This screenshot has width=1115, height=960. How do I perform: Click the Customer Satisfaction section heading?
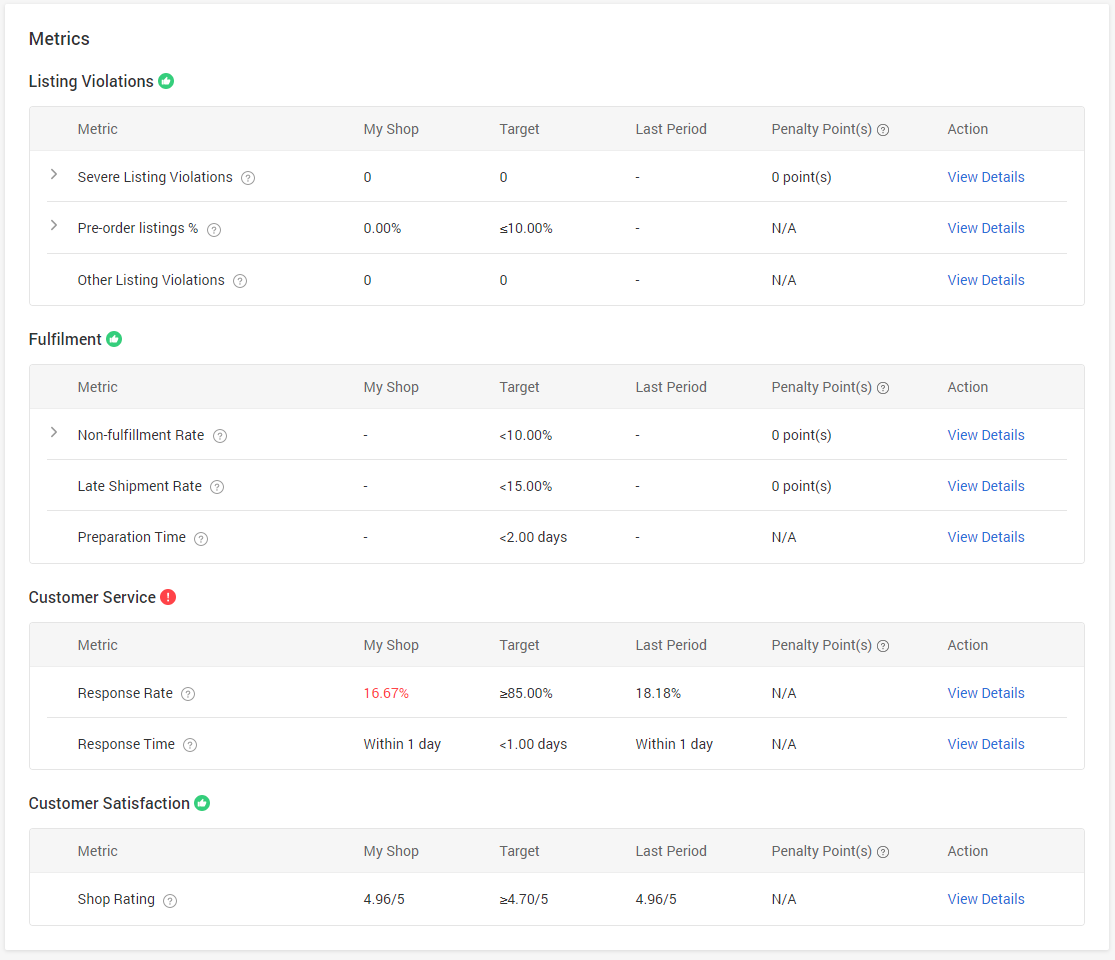pos(109,803)
